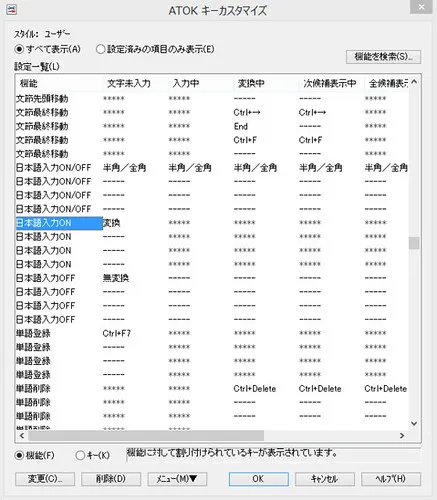Click the 設定一覧(L) label
Viewport: 437px width, 500px height.
37,67
